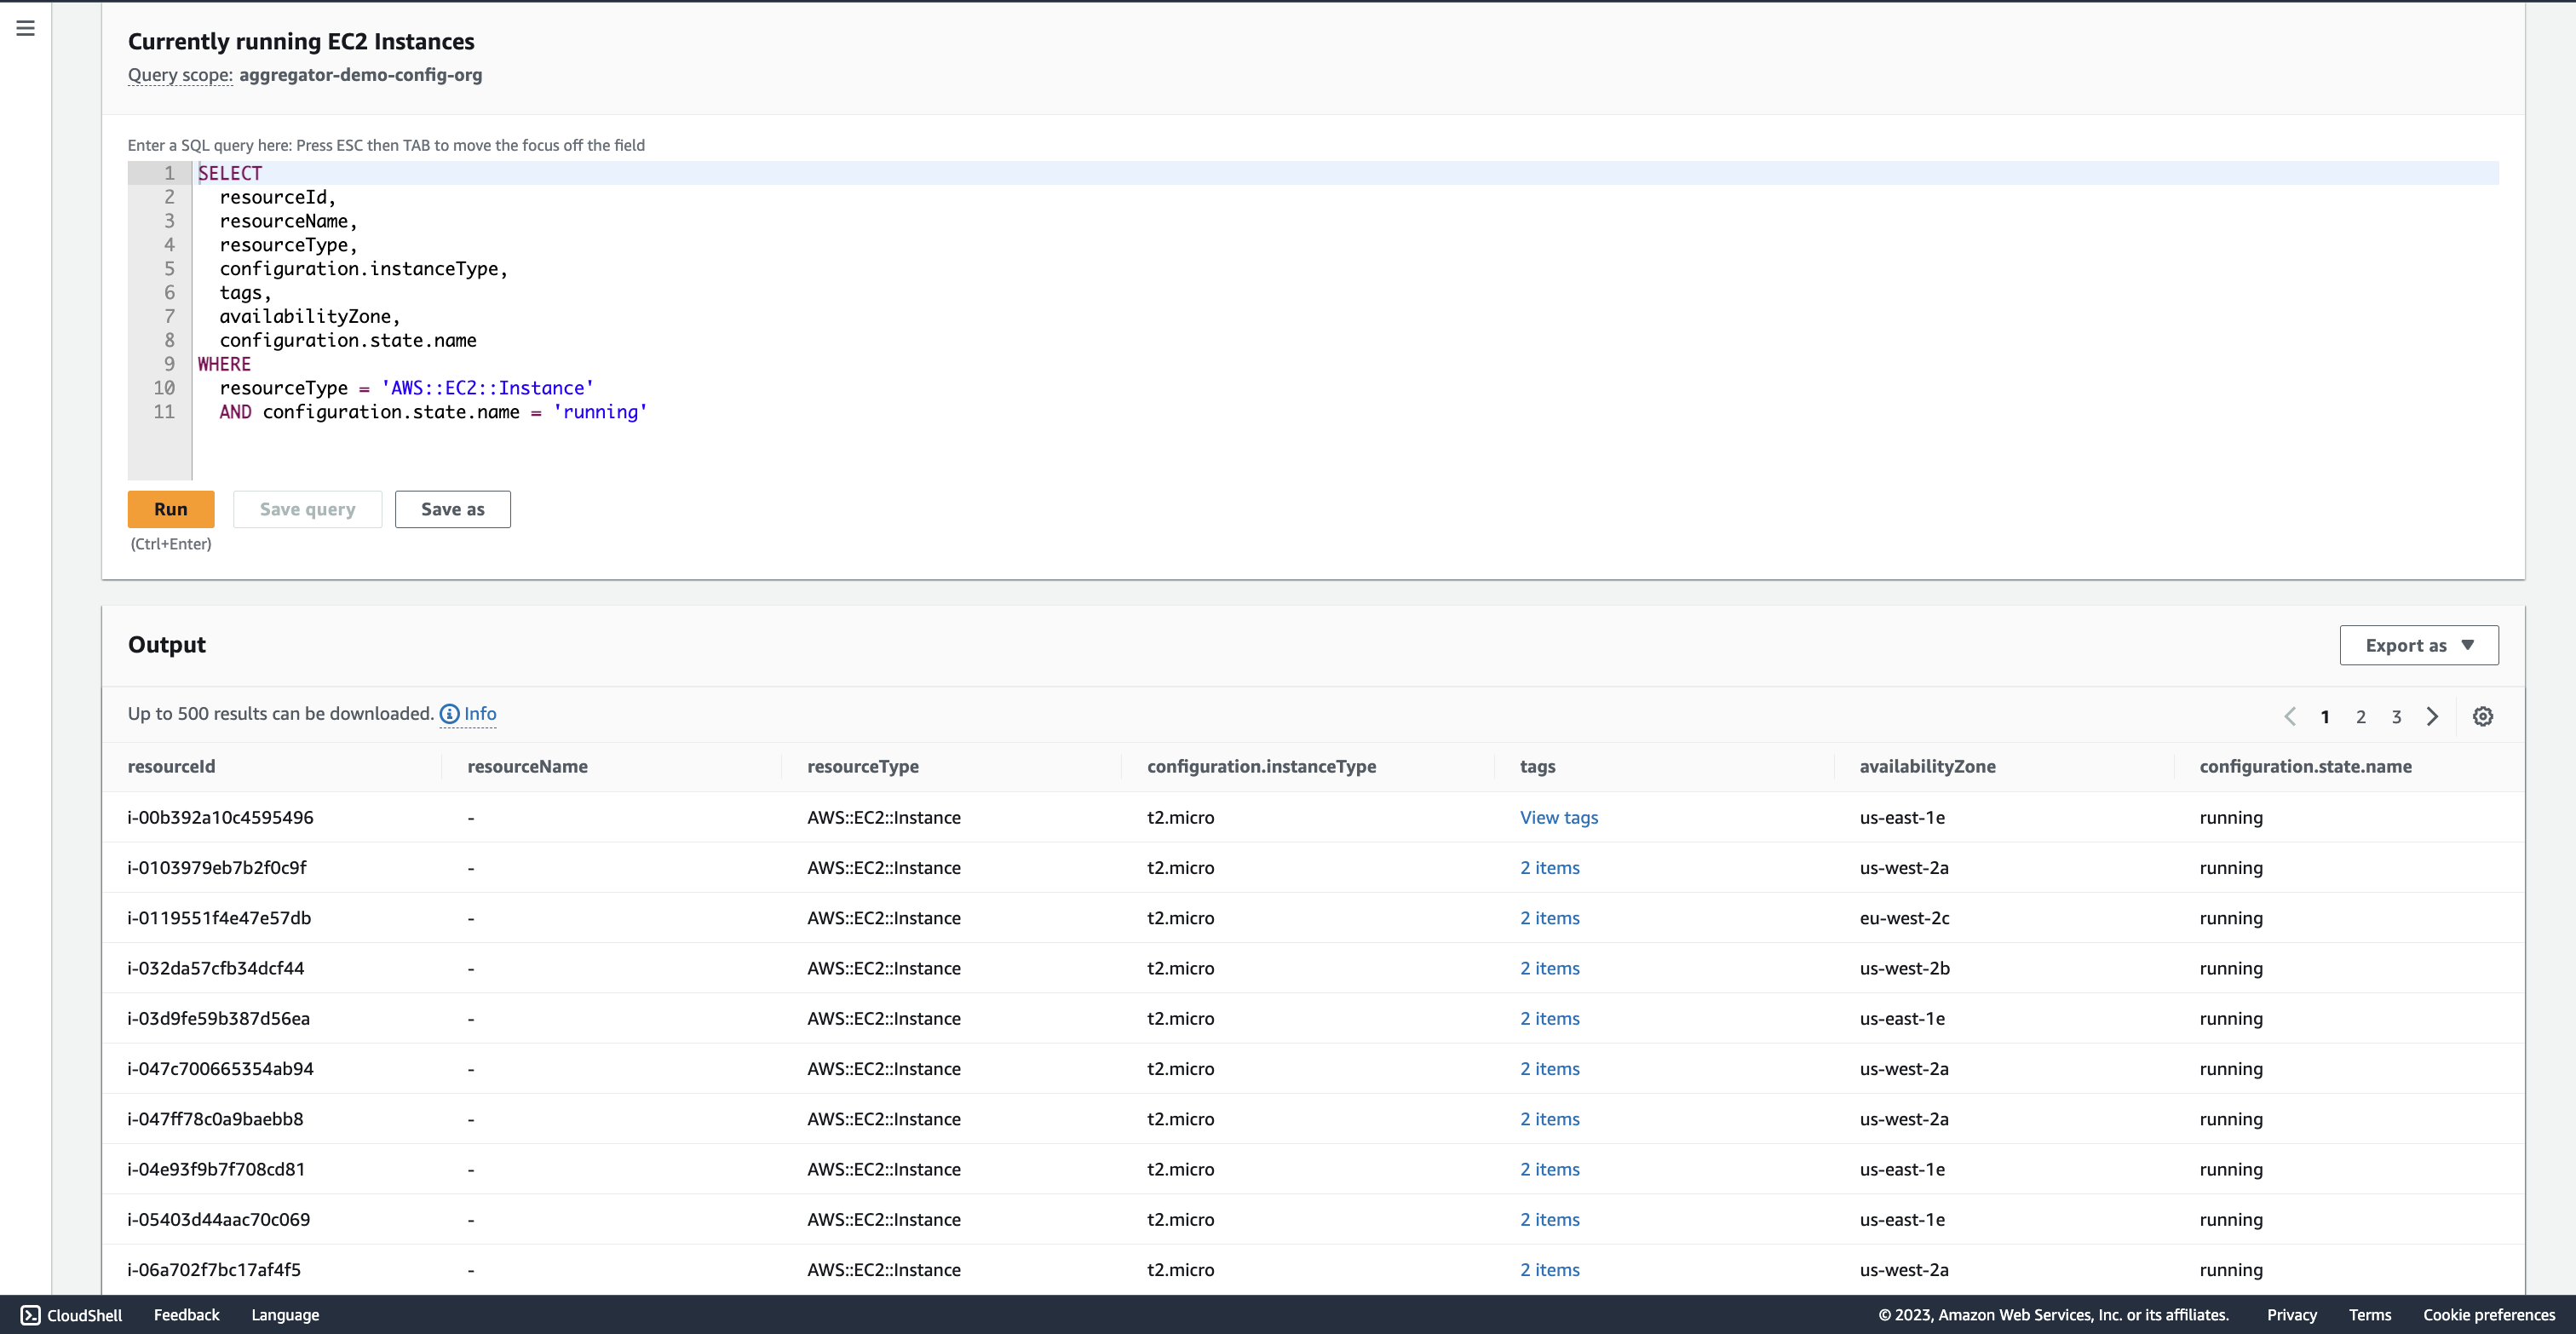The width and height of the screenshot is (2576, 1334).
Task: Open 2 items tags for i-0103979eb7b2f0c9f
Action: pyautogui.click(x=1549, y=867)
